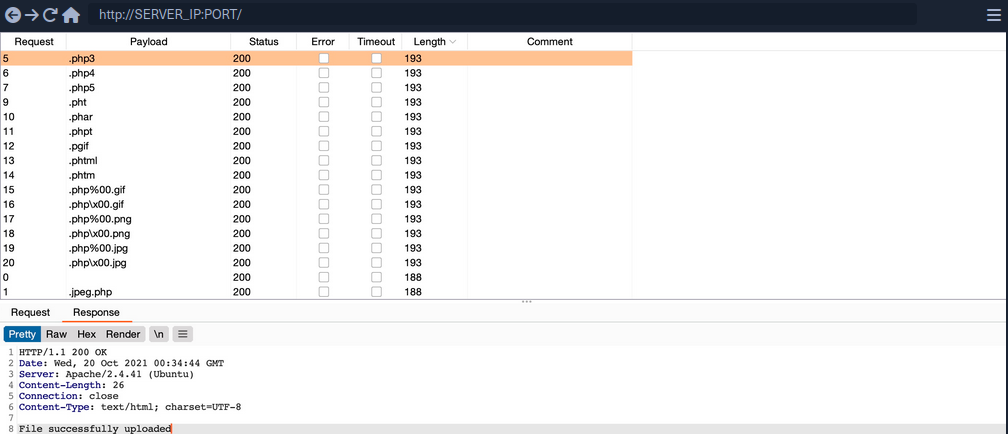Toggle Error checkbox on .jpeg.php row
The width and height of the screenshot is (1008, 434).
pyautogui.click(x=323, y=292)
